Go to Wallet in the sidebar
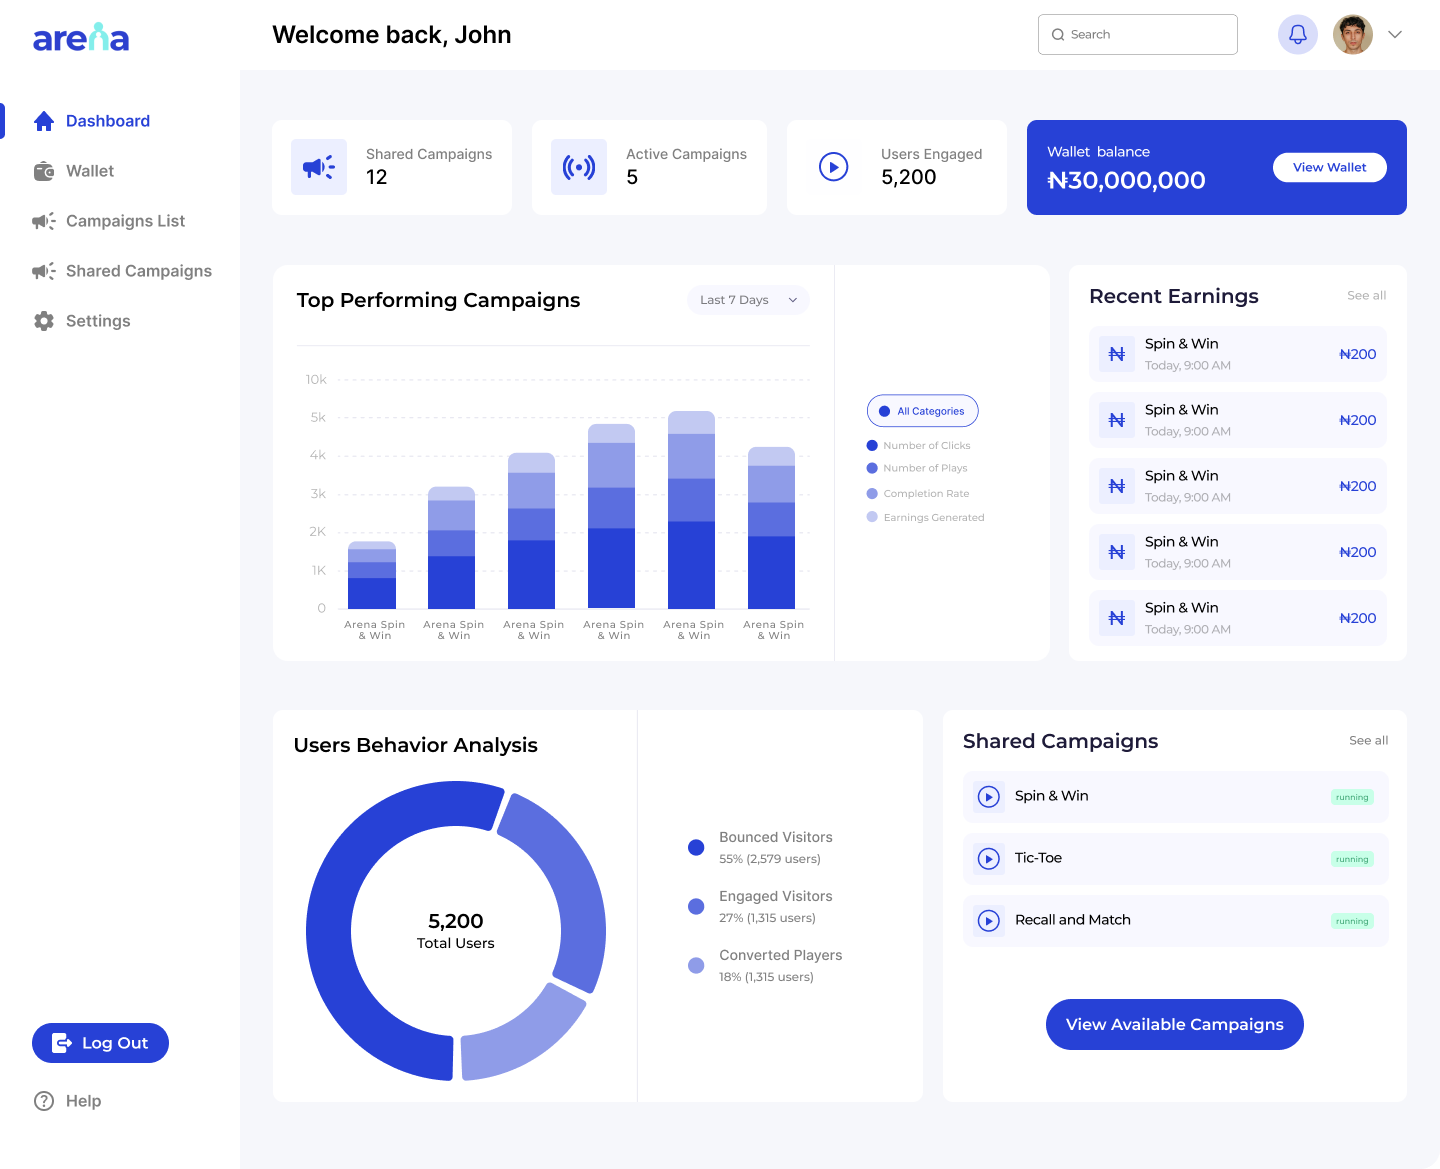Image resolution: width=1440 pixels, height=1169 pixels. click(x=89, y=171)
